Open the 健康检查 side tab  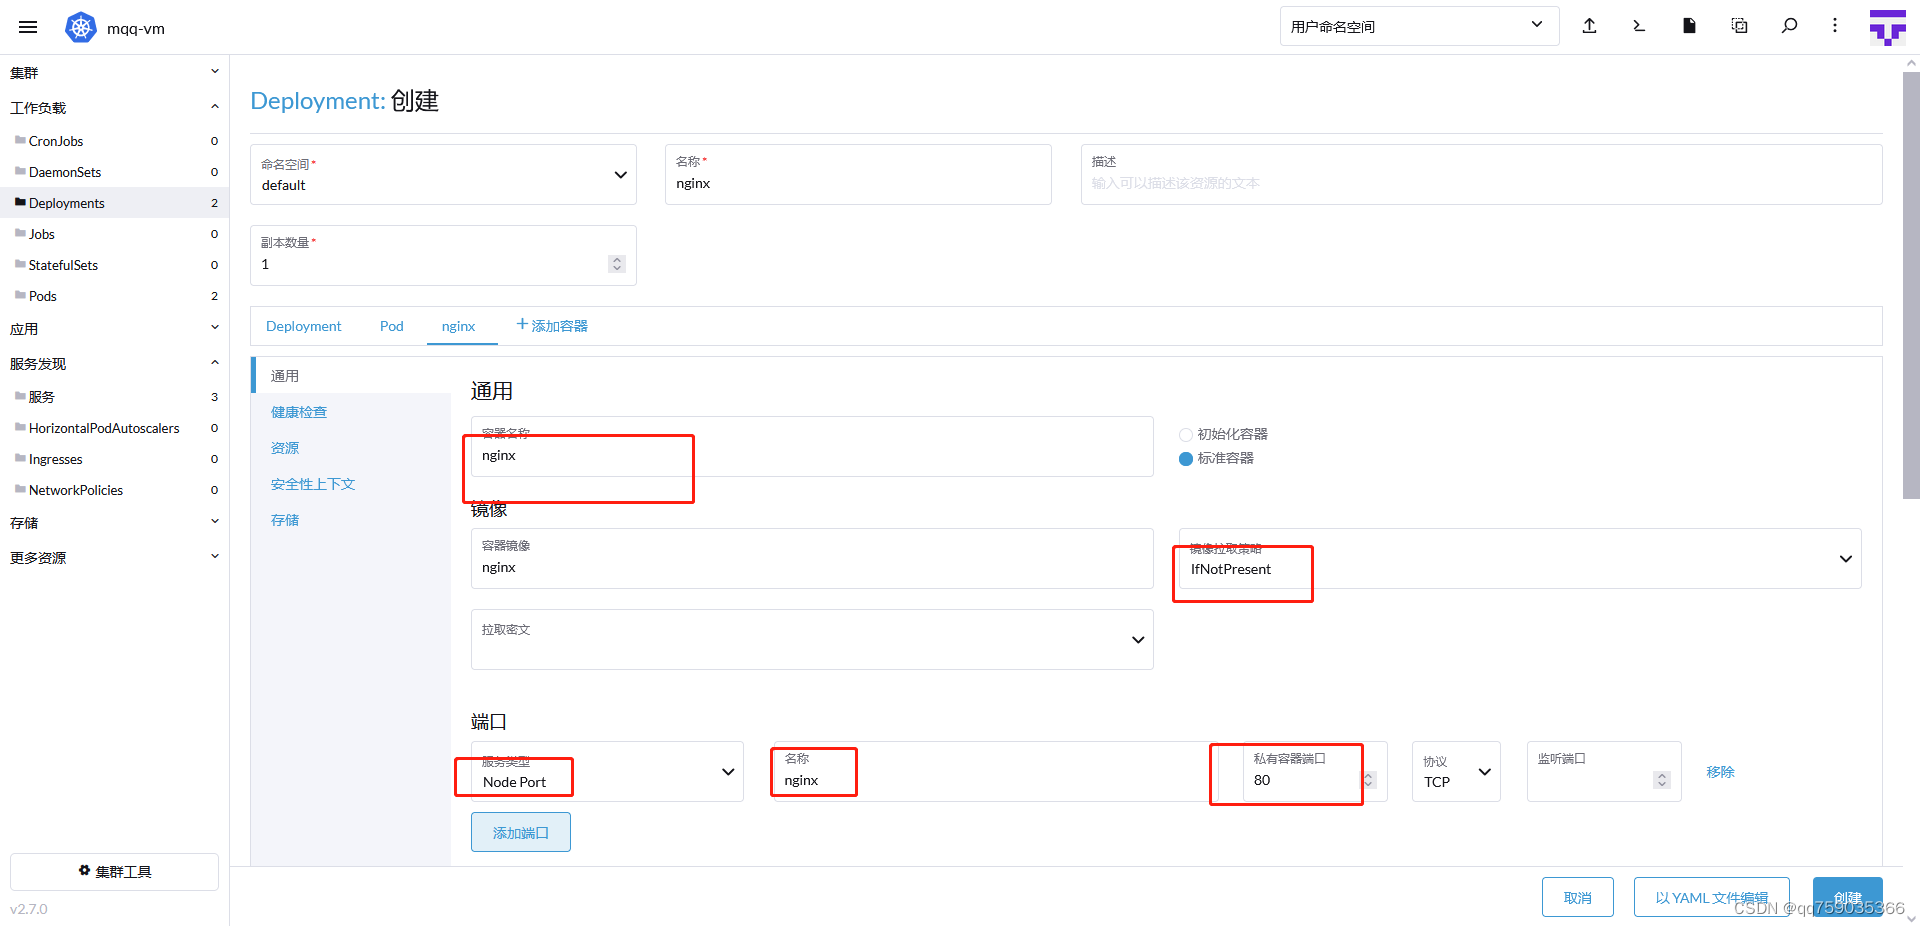pyautogui.click(x=351, y=411)
